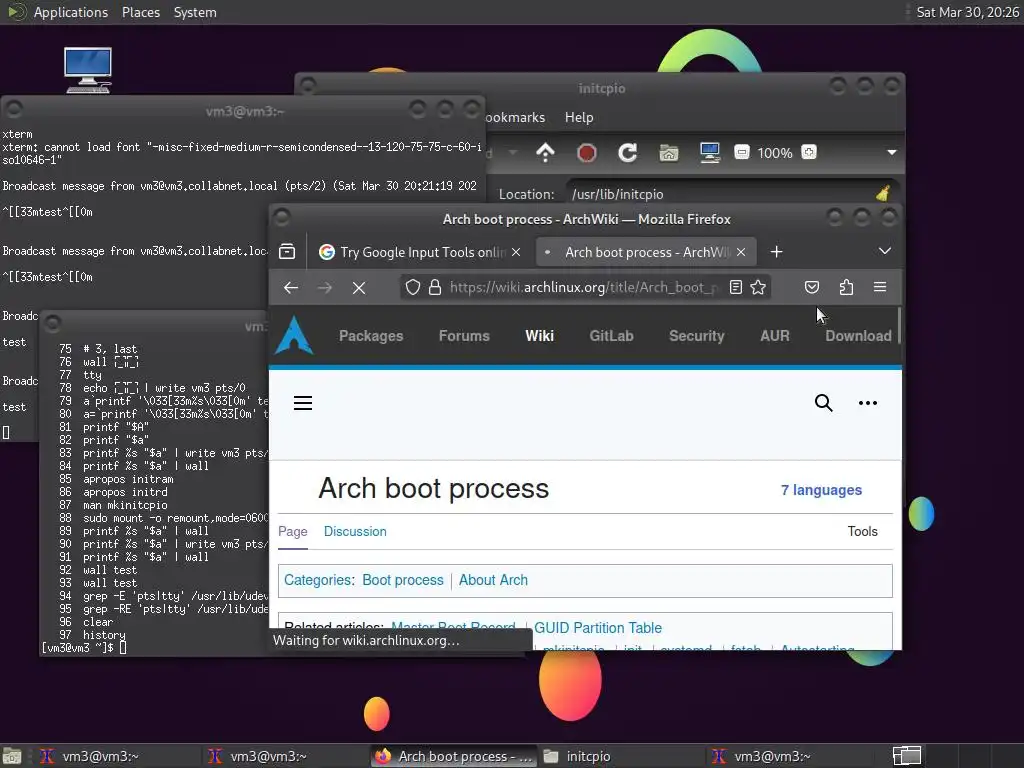Click the date and time clock
Screen dimensions: 1024x768
967,12
